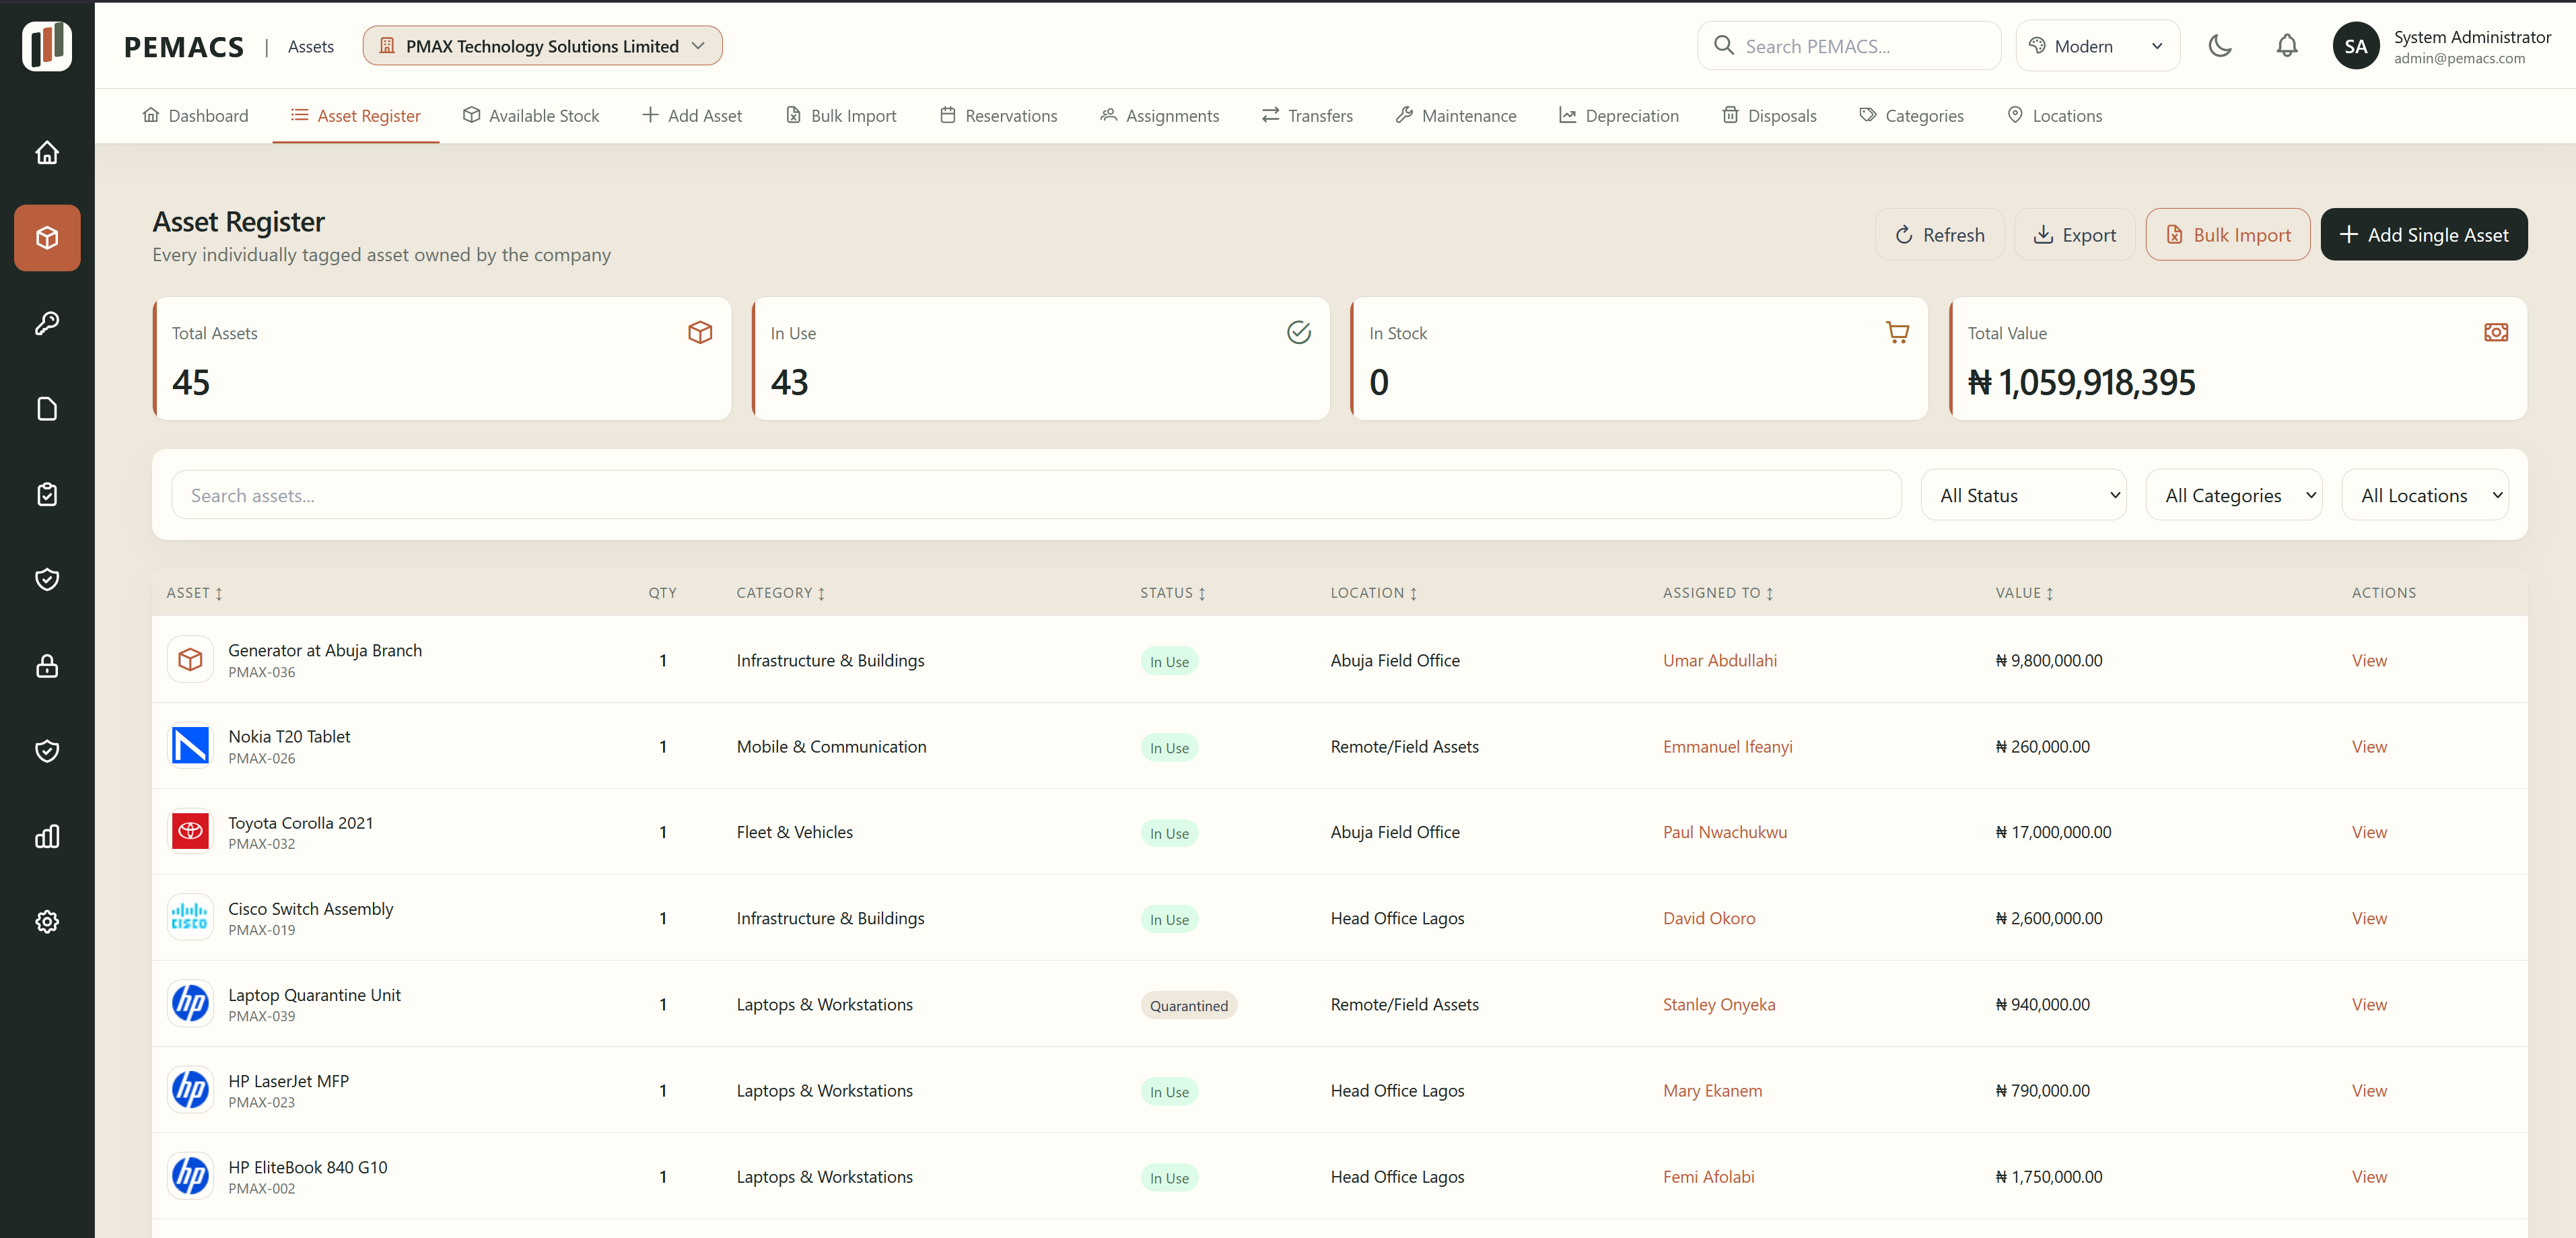Sort table by Value column
Viewport: 2576px width, 1238px height.
(x=2024, y=593)
